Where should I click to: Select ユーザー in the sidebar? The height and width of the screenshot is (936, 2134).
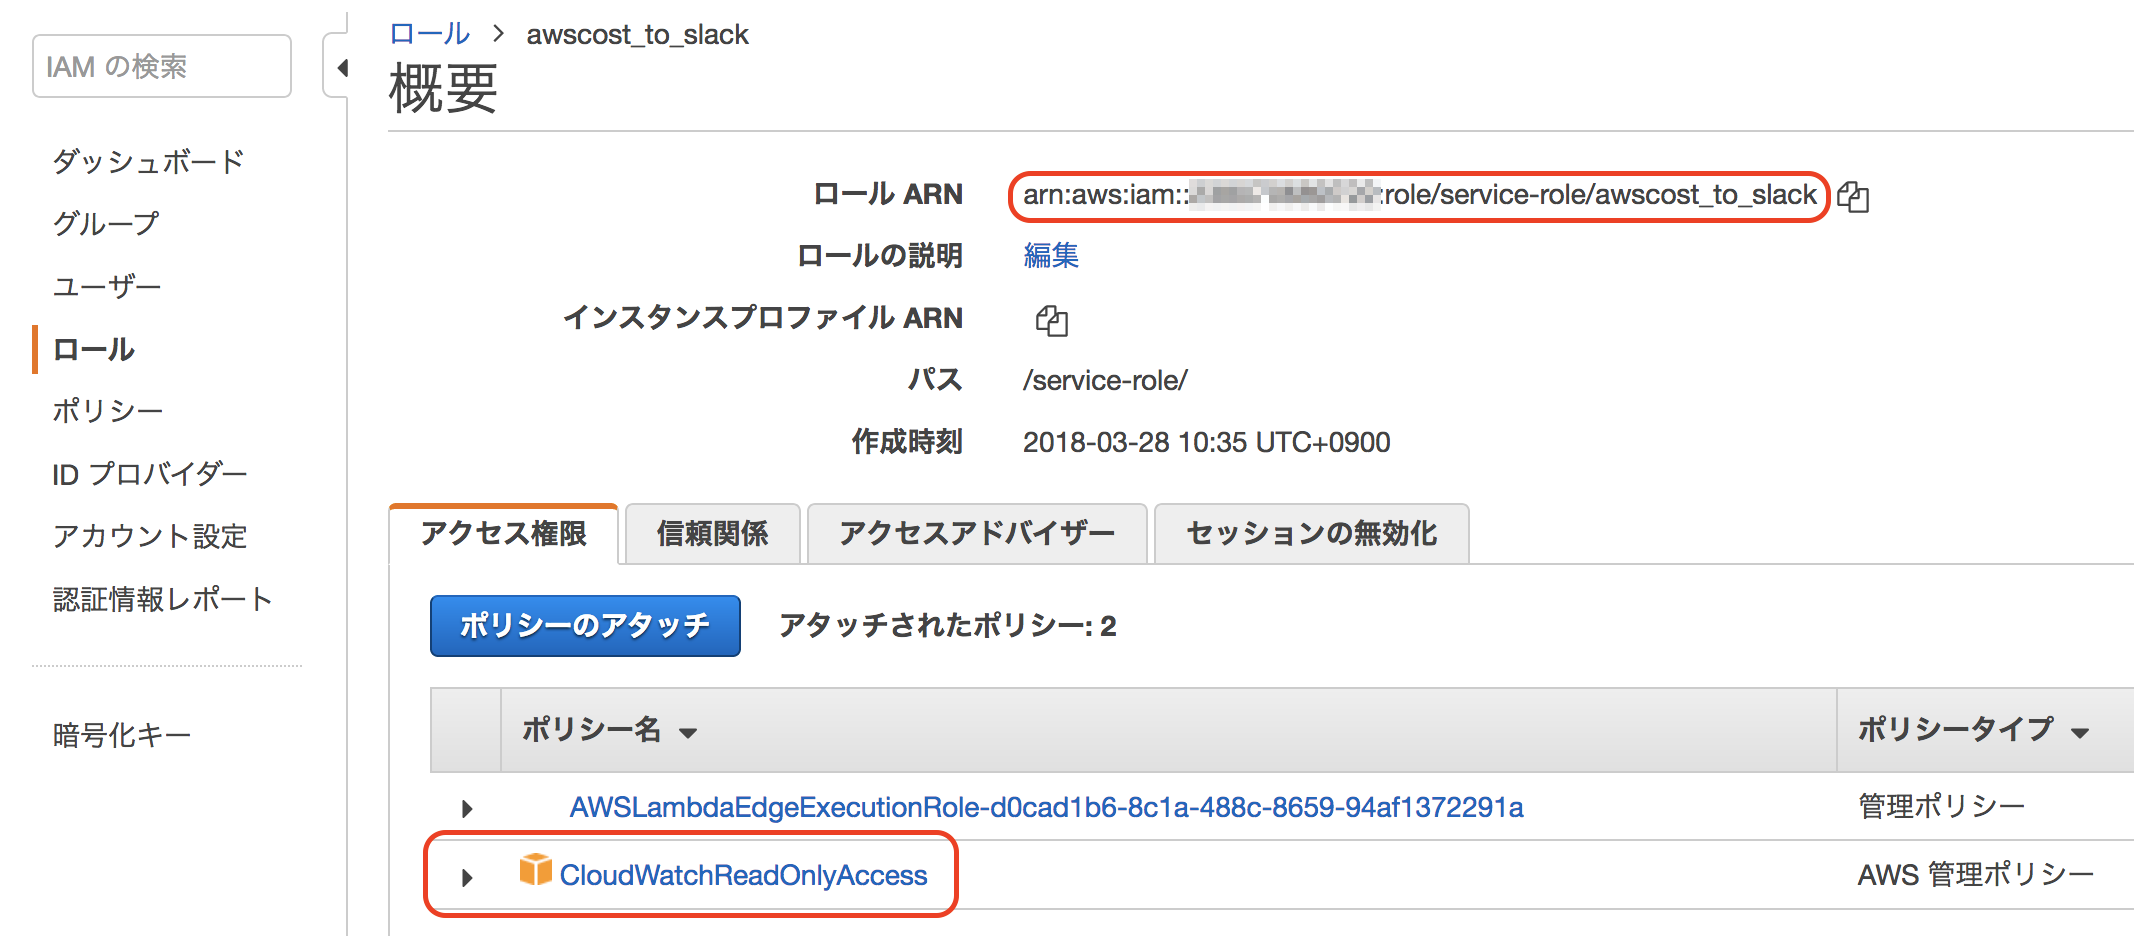coord(106,286)
